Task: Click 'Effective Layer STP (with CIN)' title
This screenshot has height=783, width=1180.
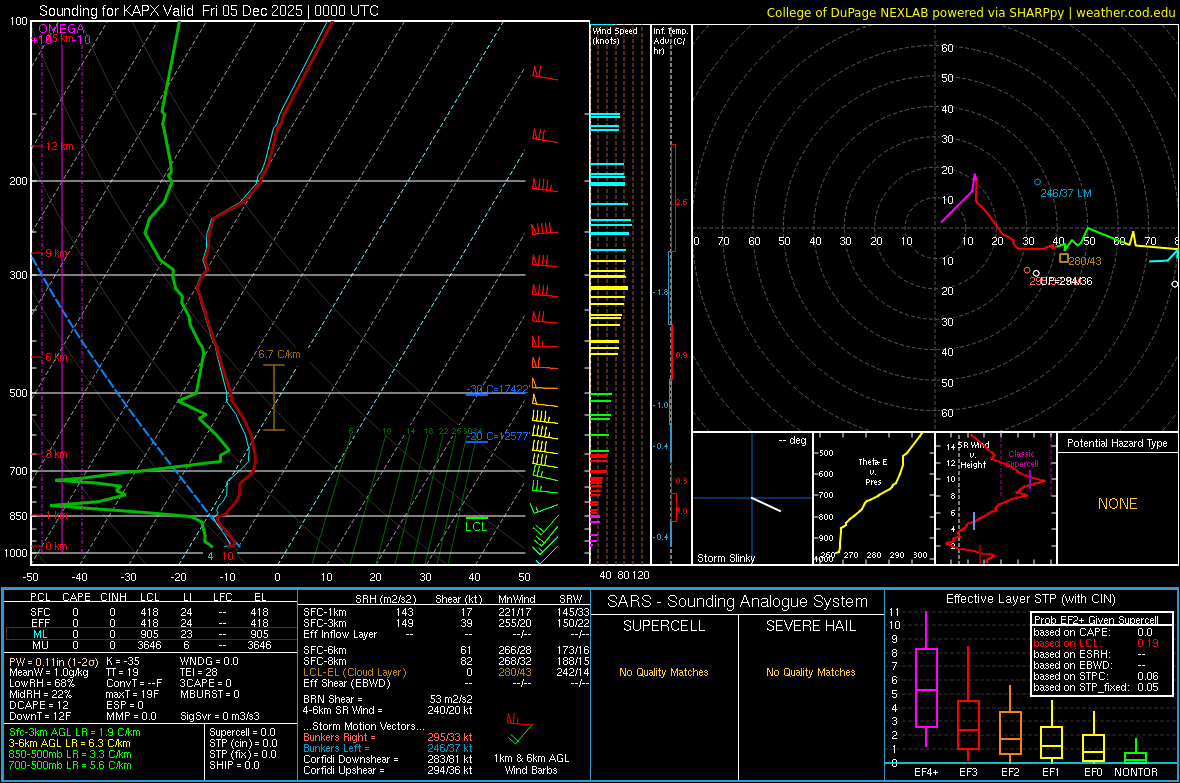Action: pyautogui.click(x=1030, y=599)
